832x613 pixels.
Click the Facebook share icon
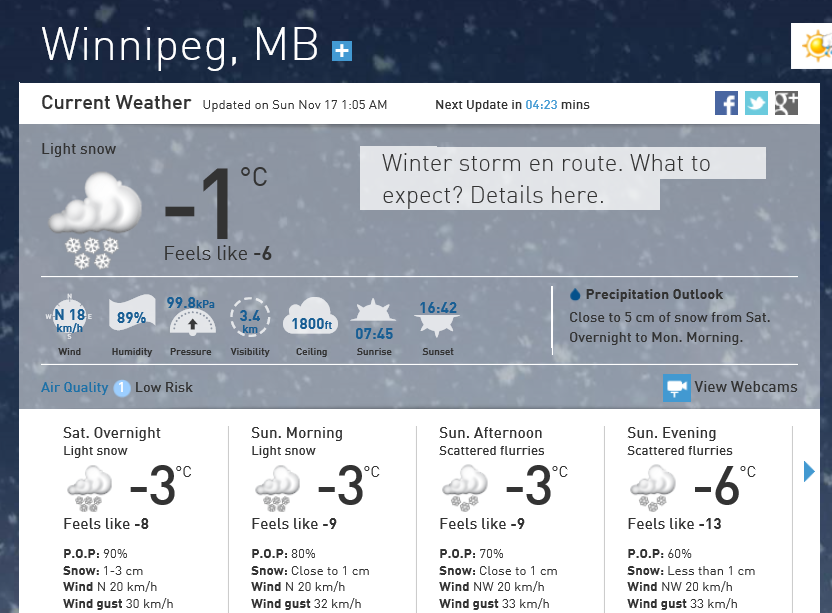(726, 103)
